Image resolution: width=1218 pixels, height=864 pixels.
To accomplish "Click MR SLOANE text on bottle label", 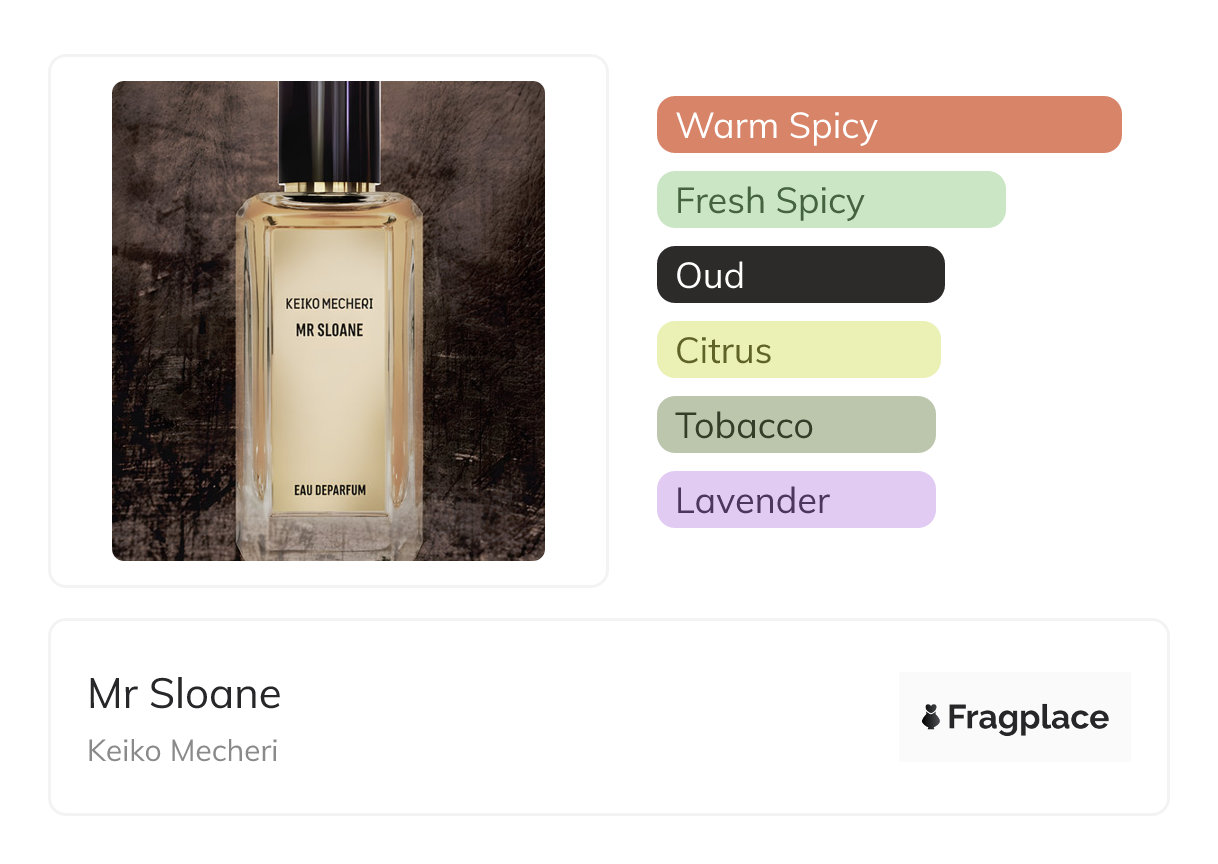I will (x=329, y=330).
